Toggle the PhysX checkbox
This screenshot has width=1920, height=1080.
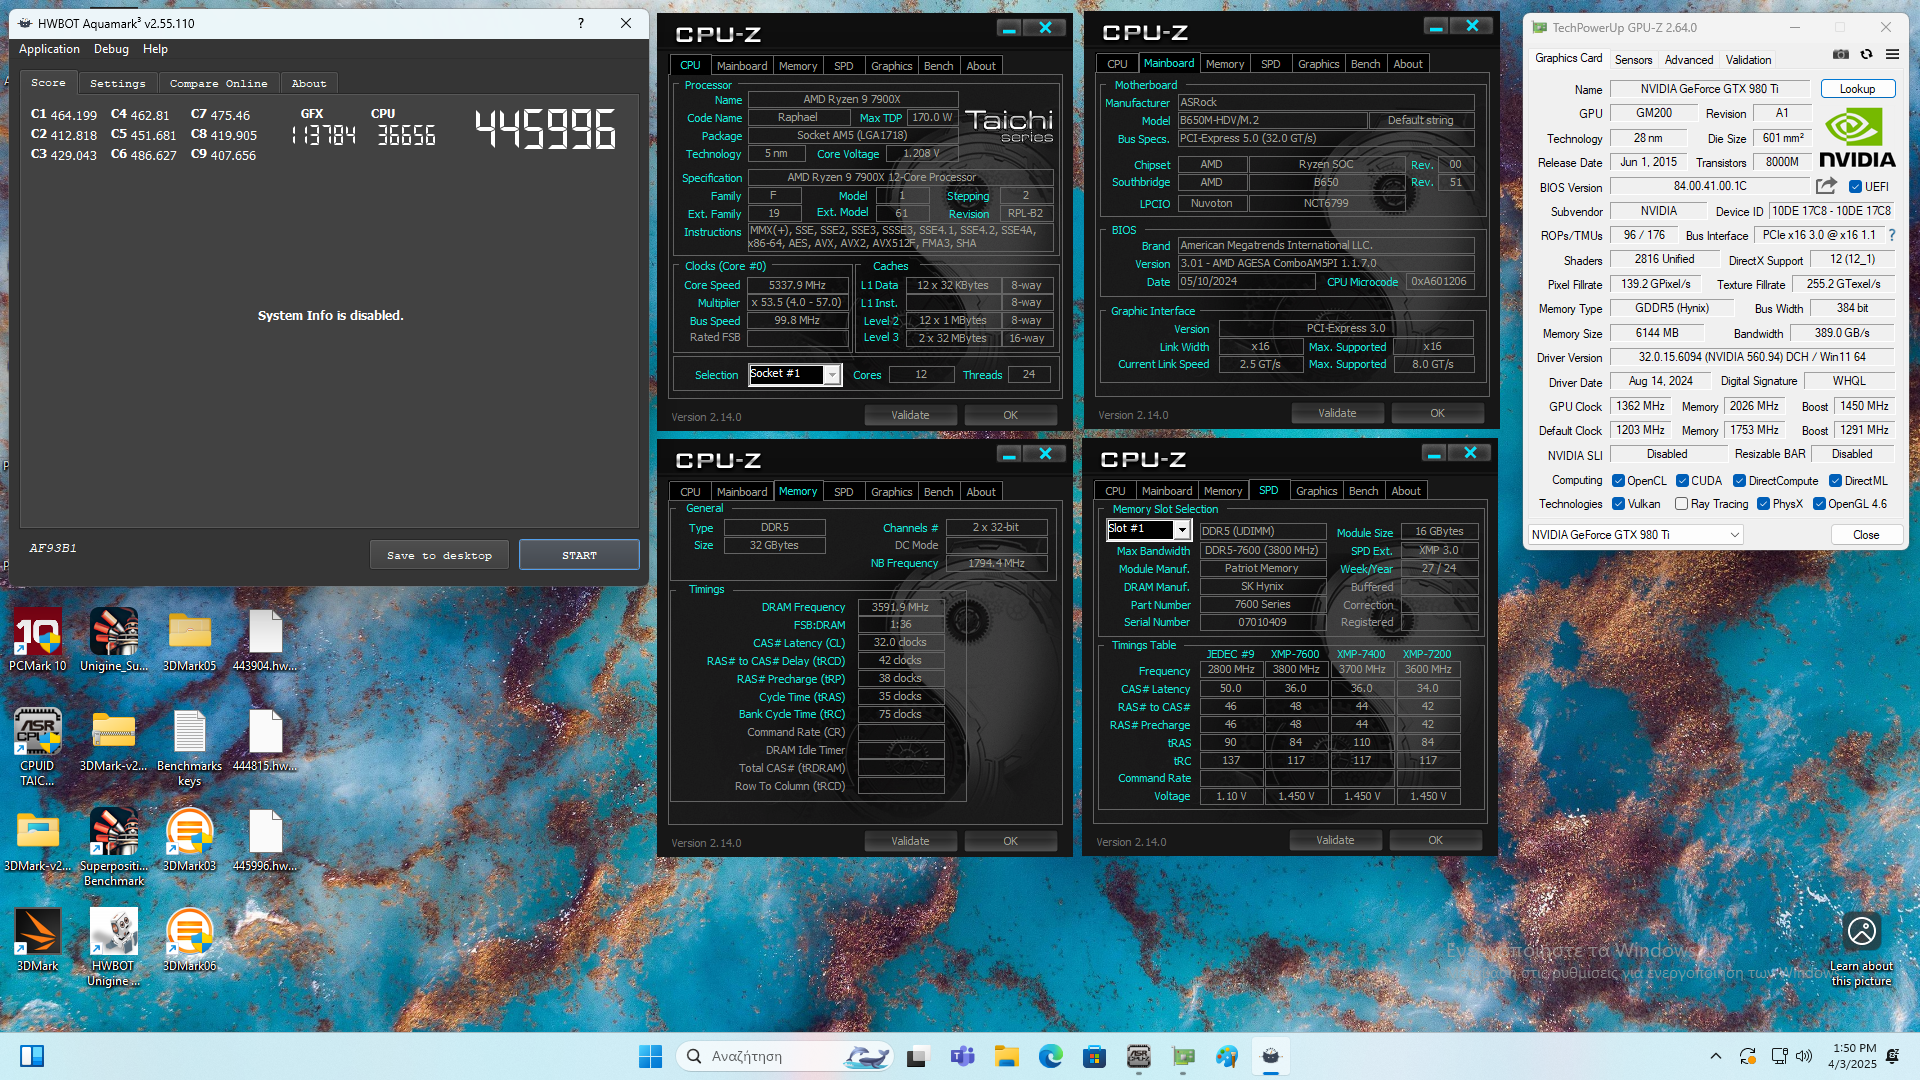coord(1764,504)
